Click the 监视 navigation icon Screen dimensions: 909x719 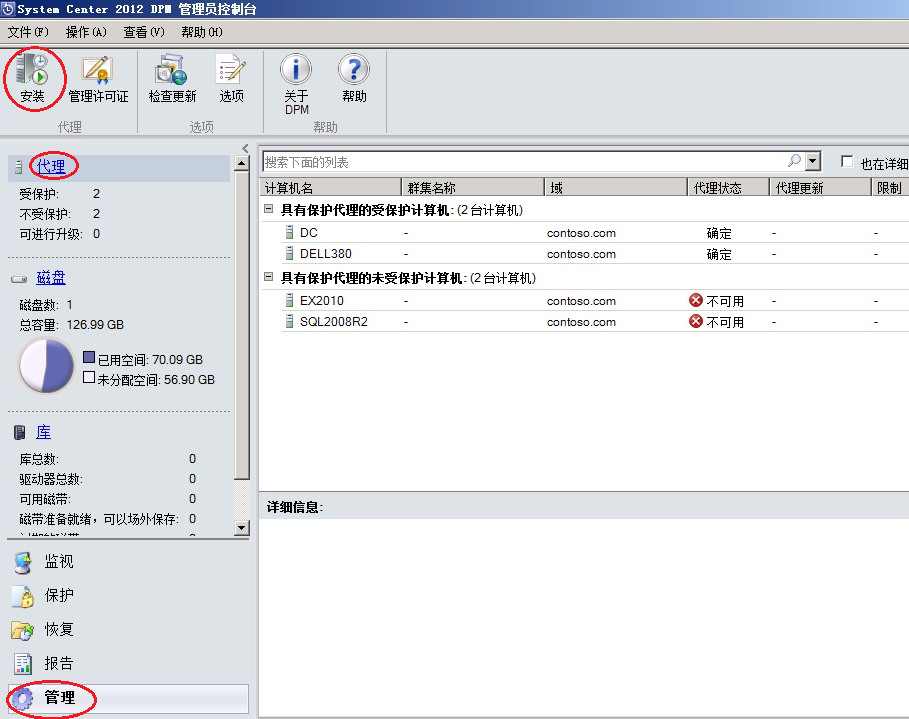pyautogui.click(x=23, y=562)
